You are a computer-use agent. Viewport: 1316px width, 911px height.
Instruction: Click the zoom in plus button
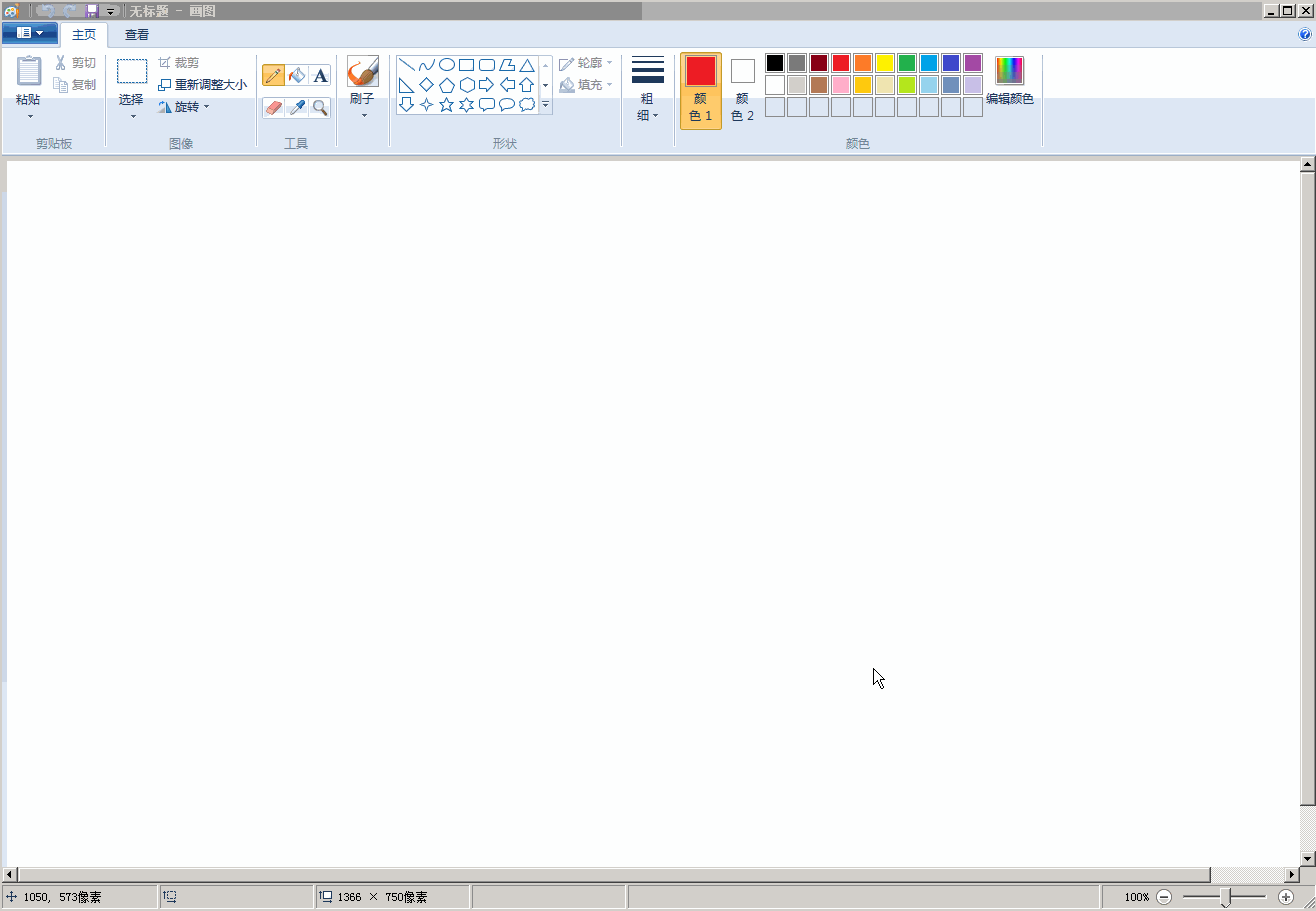point(1286,897)
